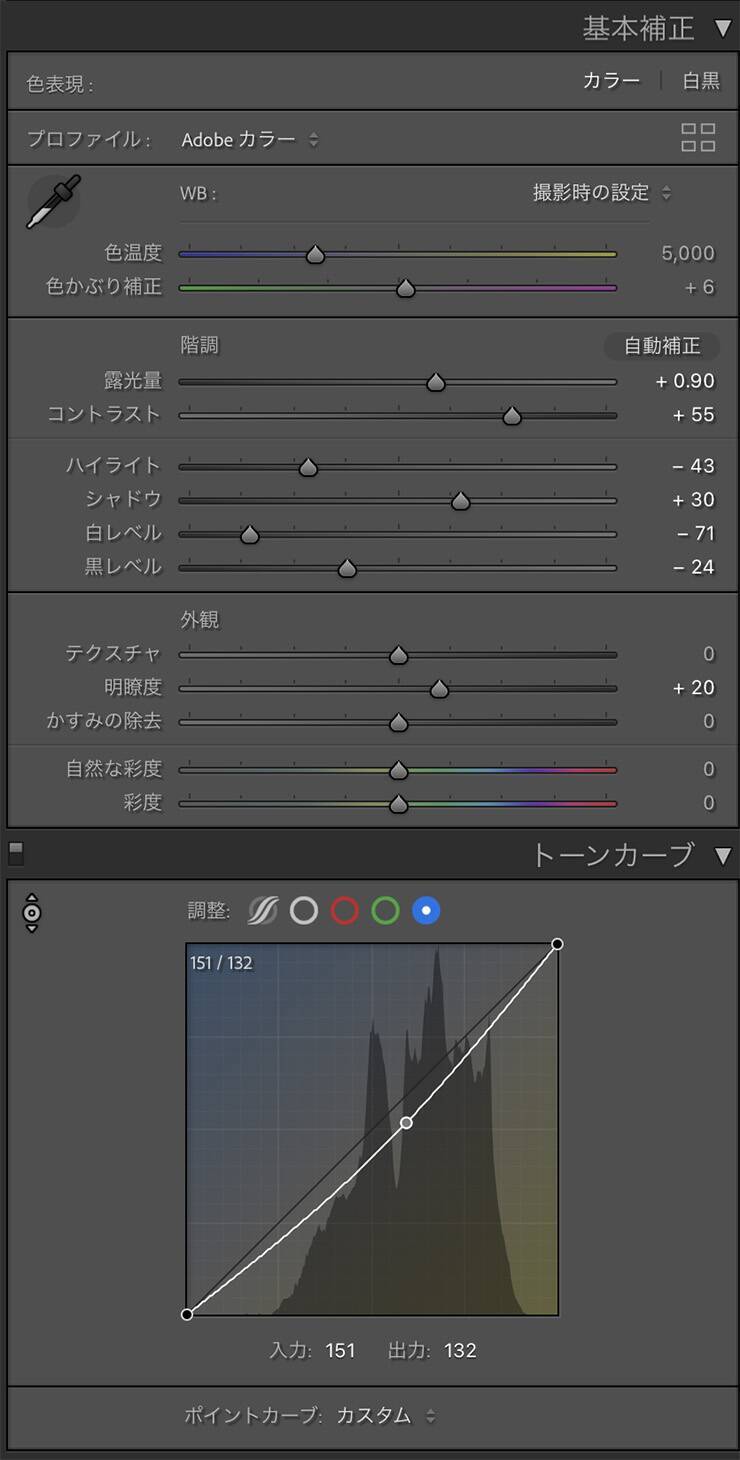This screenshot has width=740, height=1460.
Task: Select the top-right curve endpoint
Action: 557,944
